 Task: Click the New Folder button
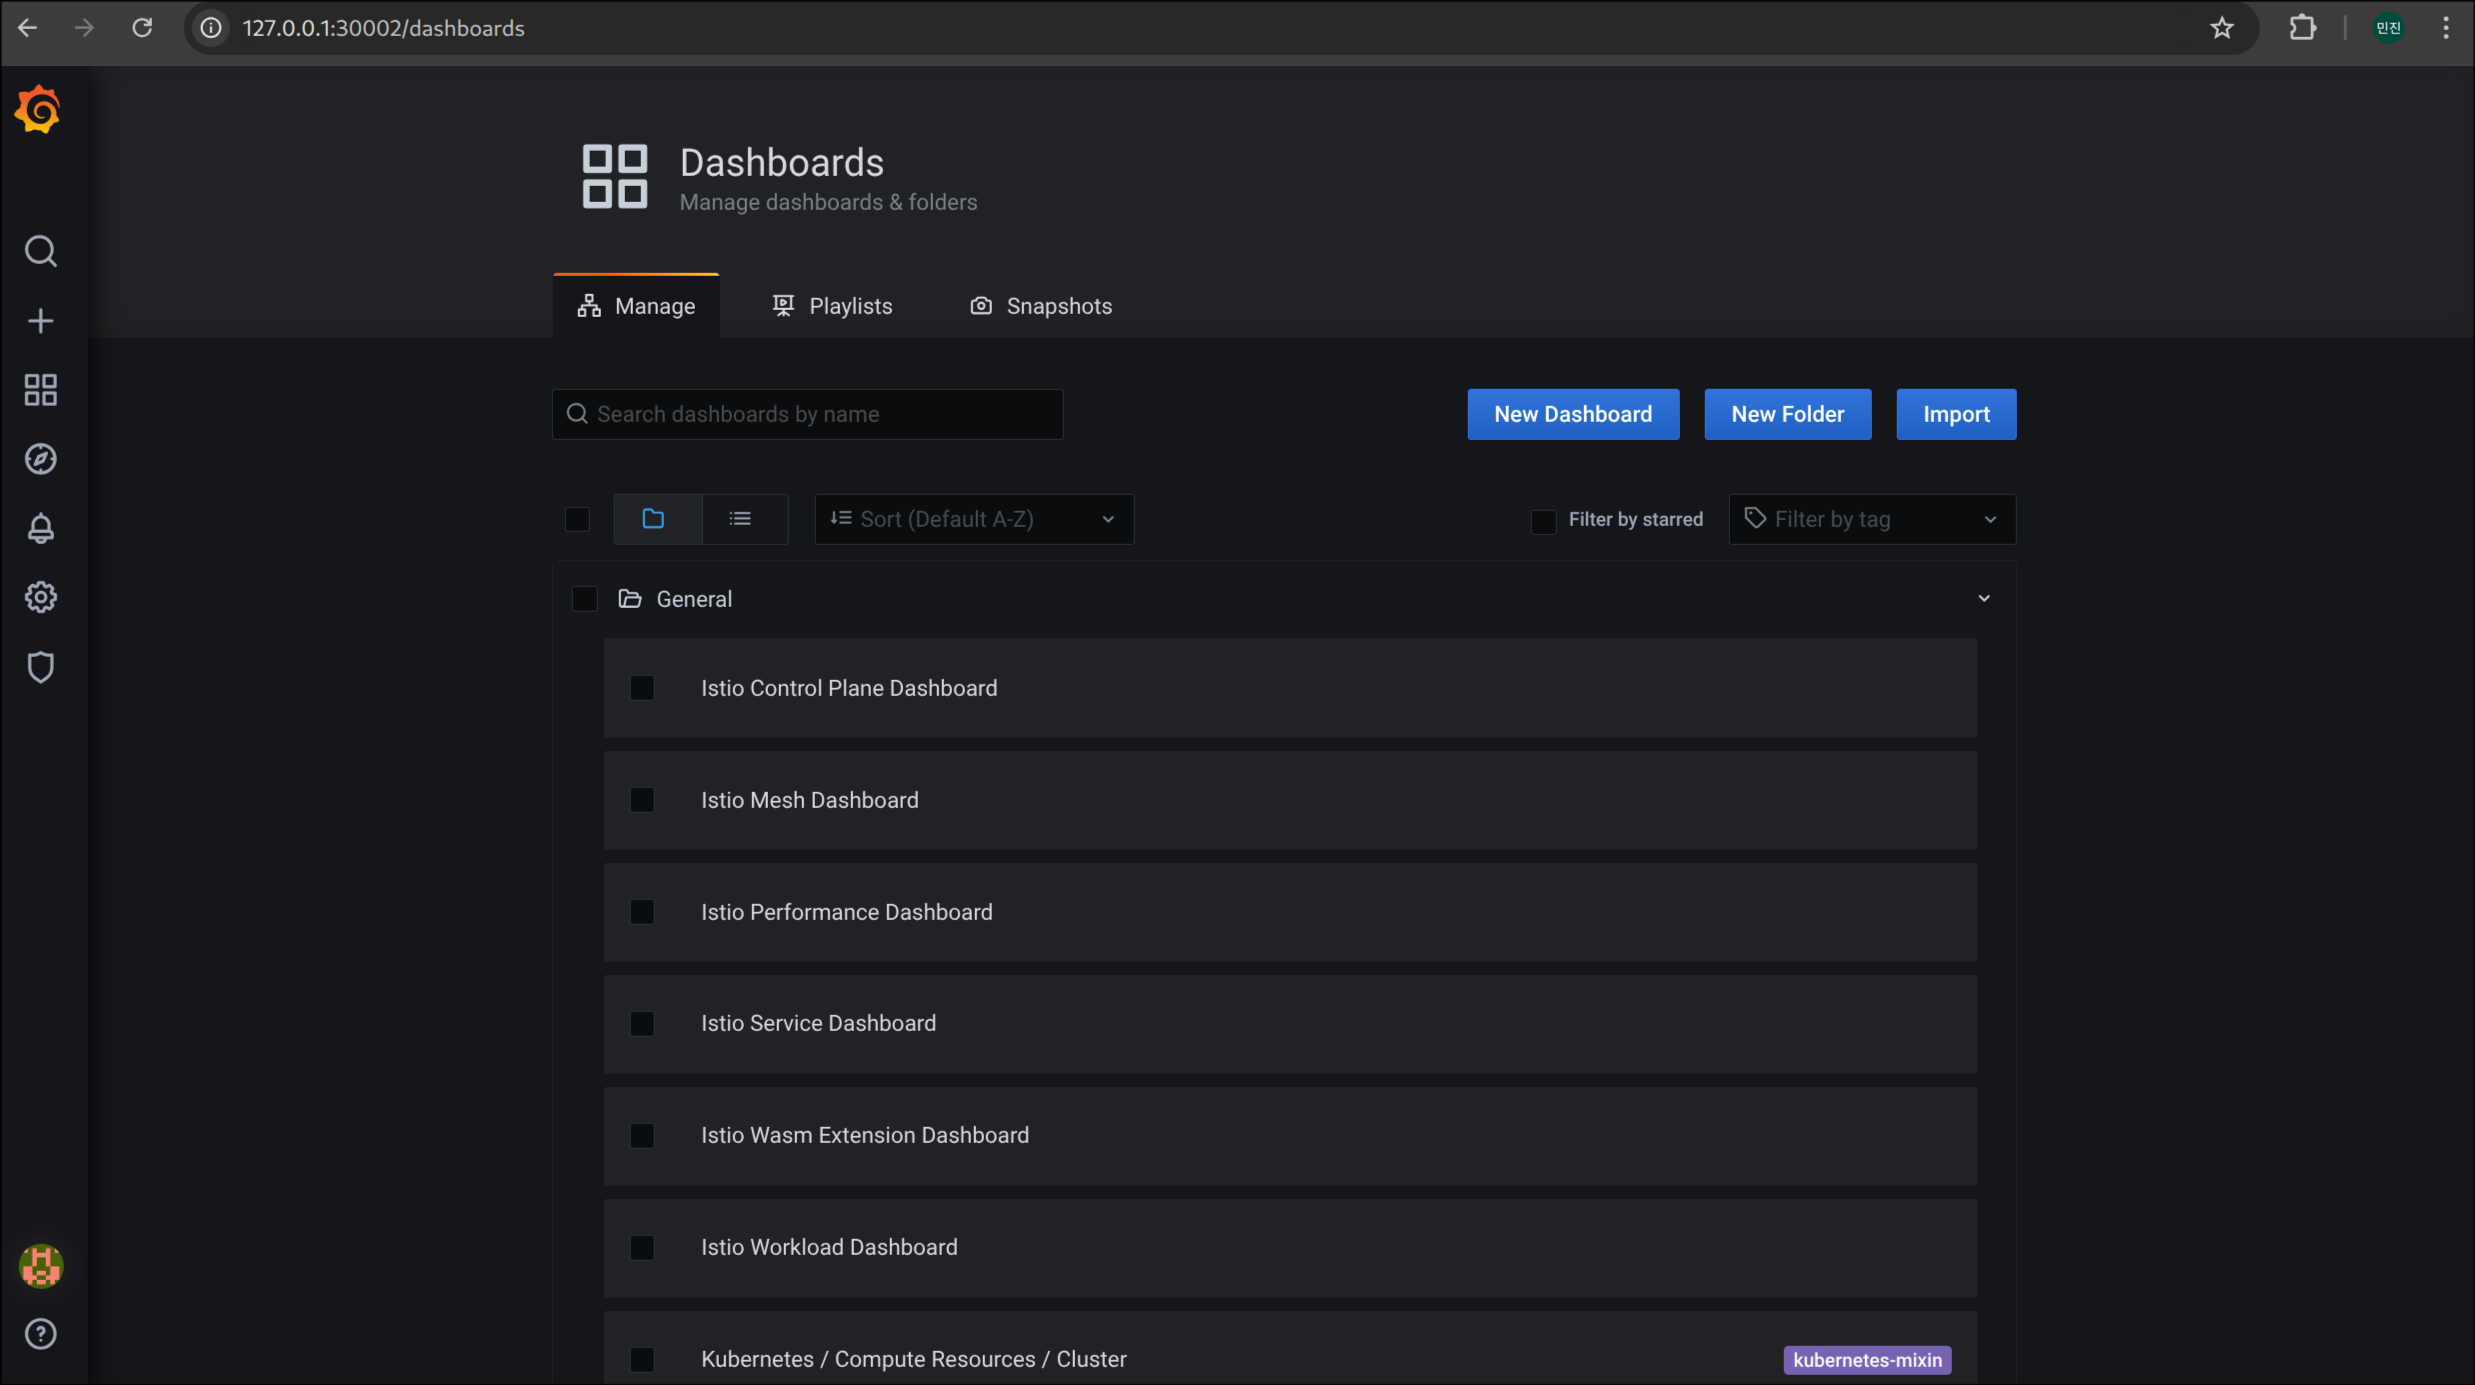tap(1788, 414)
